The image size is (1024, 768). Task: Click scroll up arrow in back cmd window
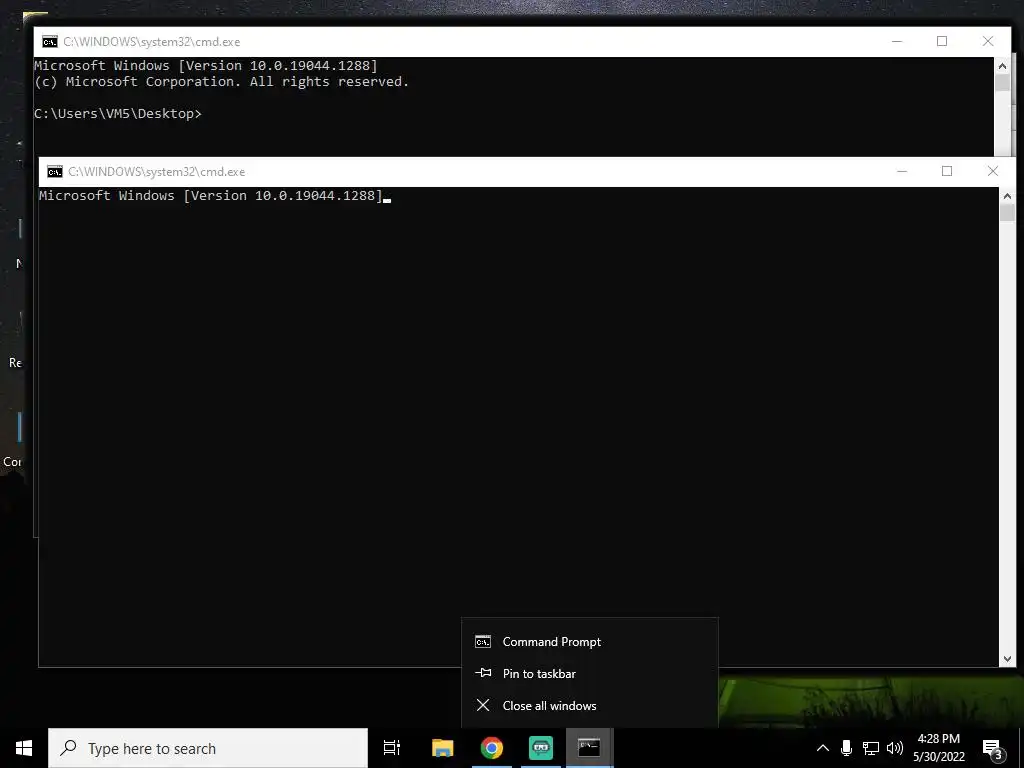tap(1002, 66)
